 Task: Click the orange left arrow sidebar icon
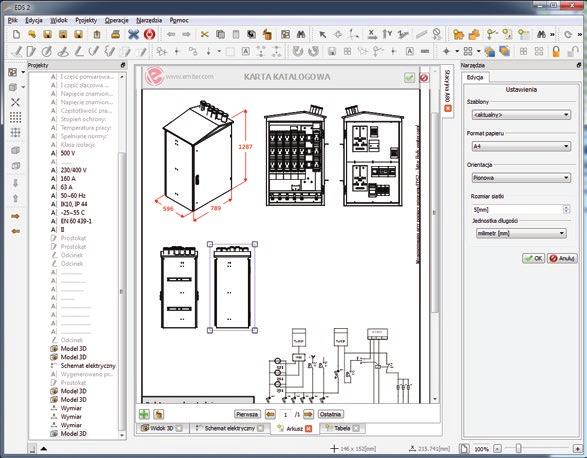[15, 231]
